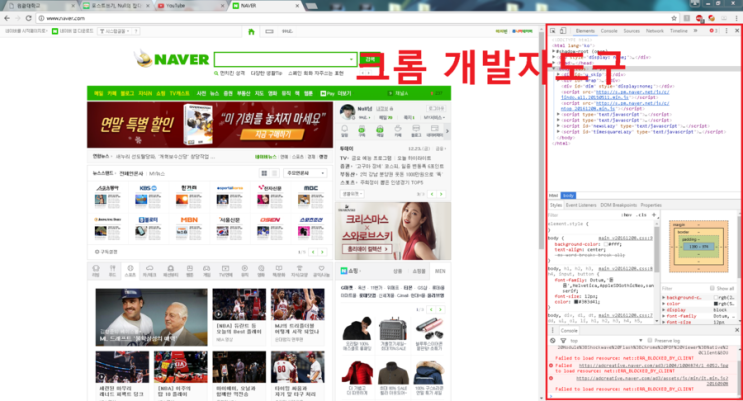Show more DevTools tabs with the » chevron
The height and width of the screenshot is (401, 743).
[x=695, y=31]
